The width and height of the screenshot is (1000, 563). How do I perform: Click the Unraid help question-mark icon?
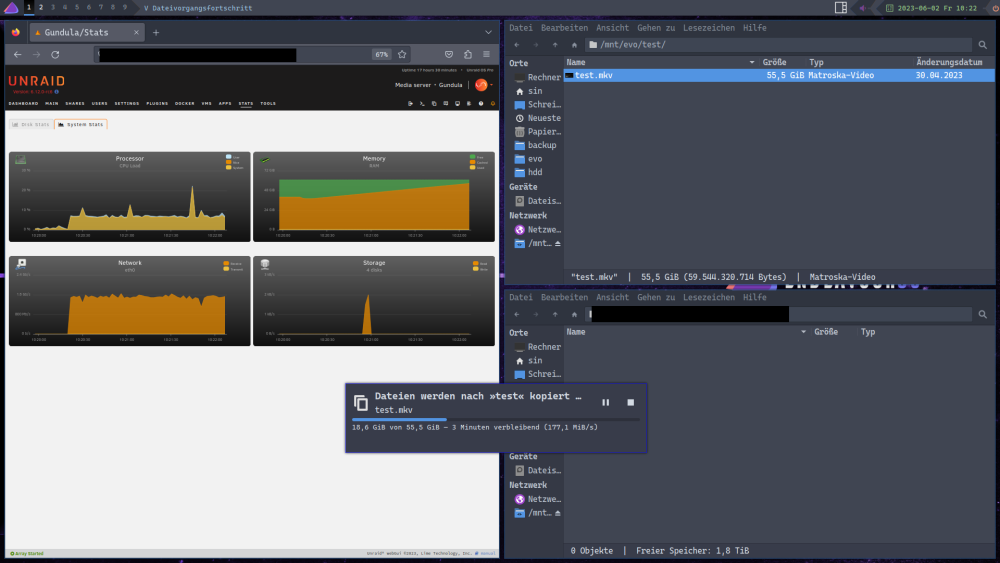[x=481, y=103]
